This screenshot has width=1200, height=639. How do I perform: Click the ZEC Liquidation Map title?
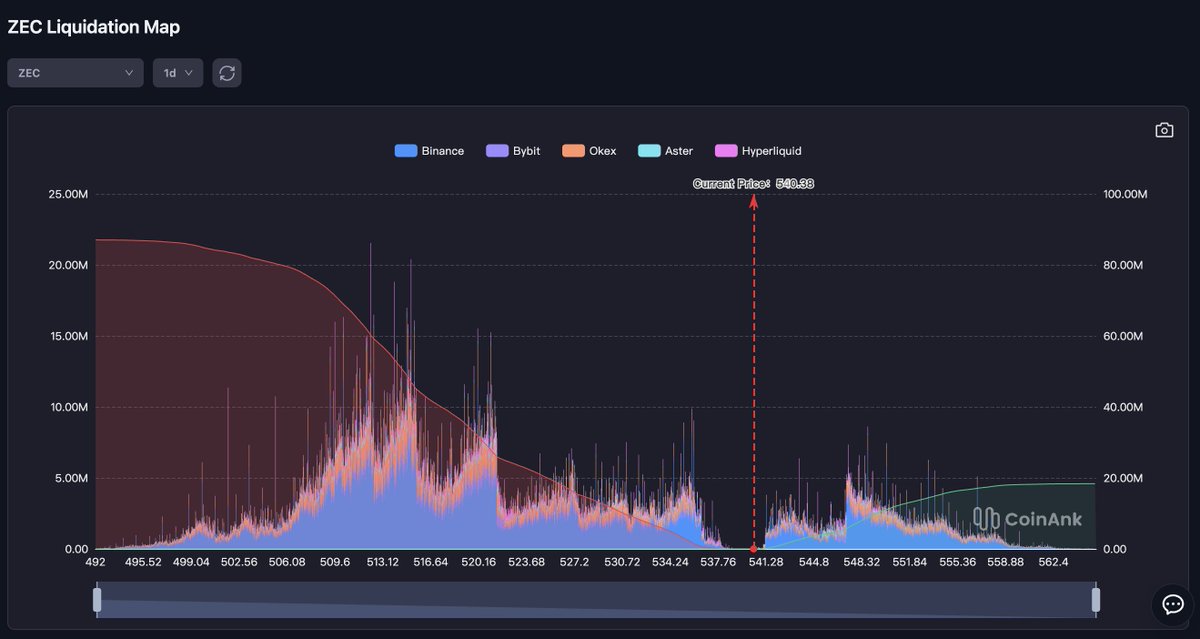(94, 28)
